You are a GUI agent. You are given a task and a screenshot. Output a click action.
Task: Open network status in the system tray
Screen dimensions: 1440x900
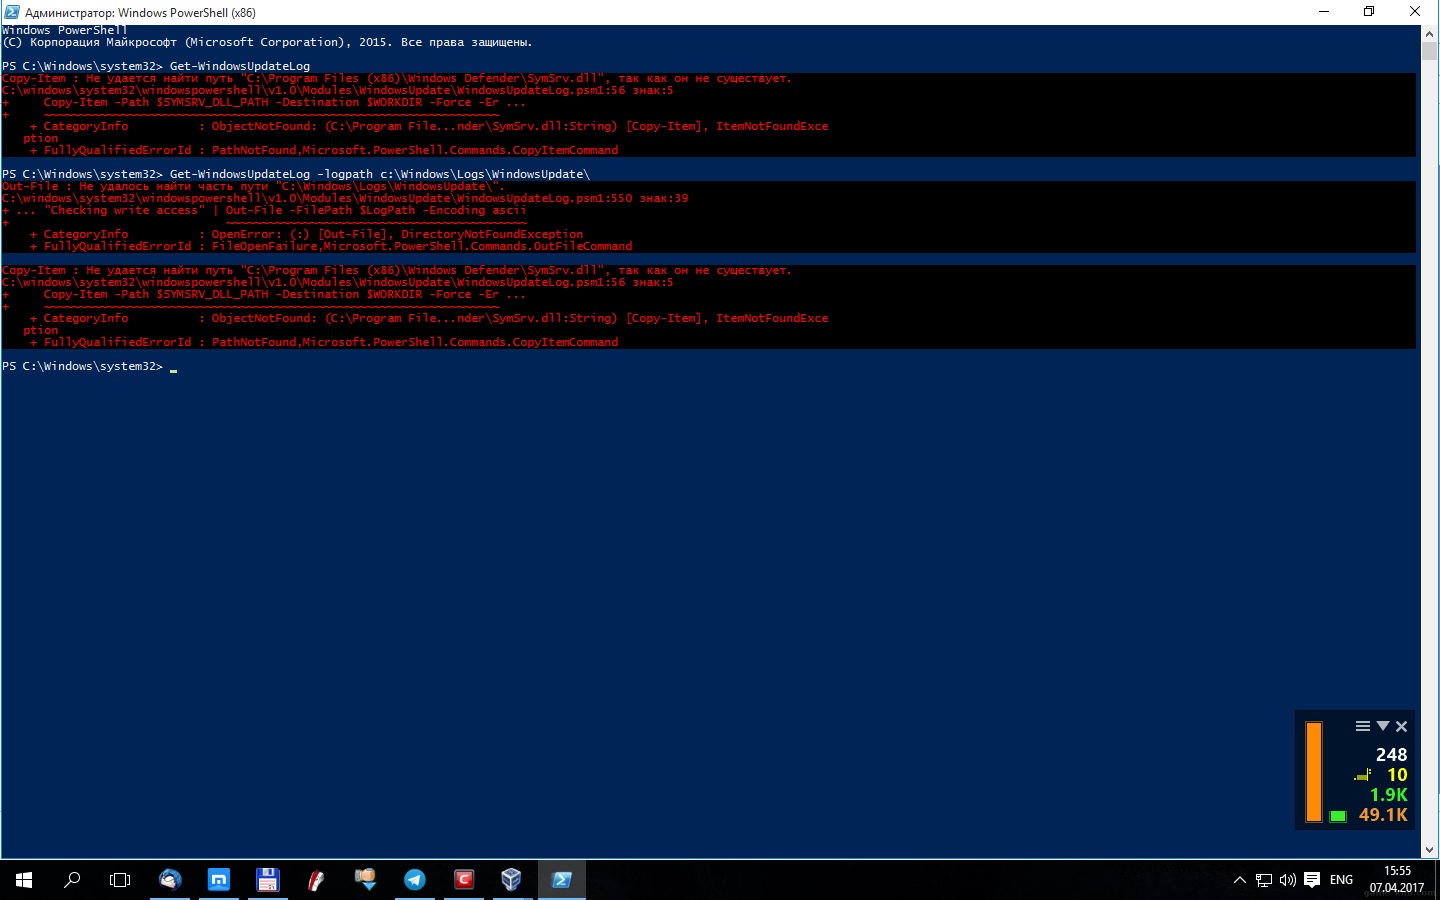click(1264, 881)
